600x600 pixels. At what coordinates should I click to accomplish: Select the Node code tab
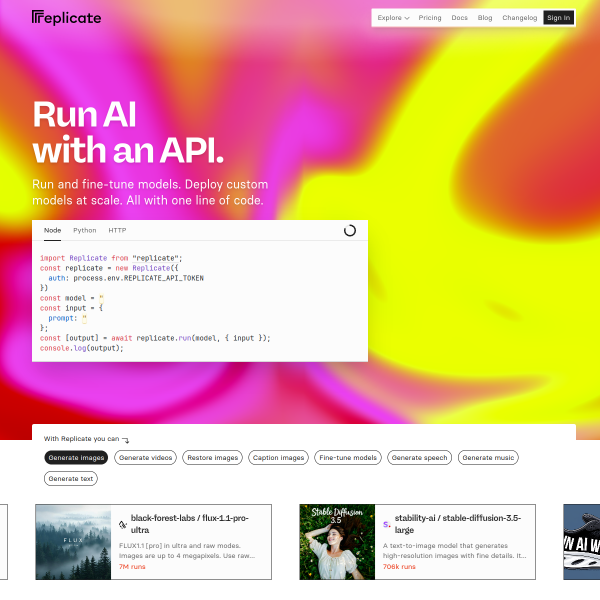[52, 230]
